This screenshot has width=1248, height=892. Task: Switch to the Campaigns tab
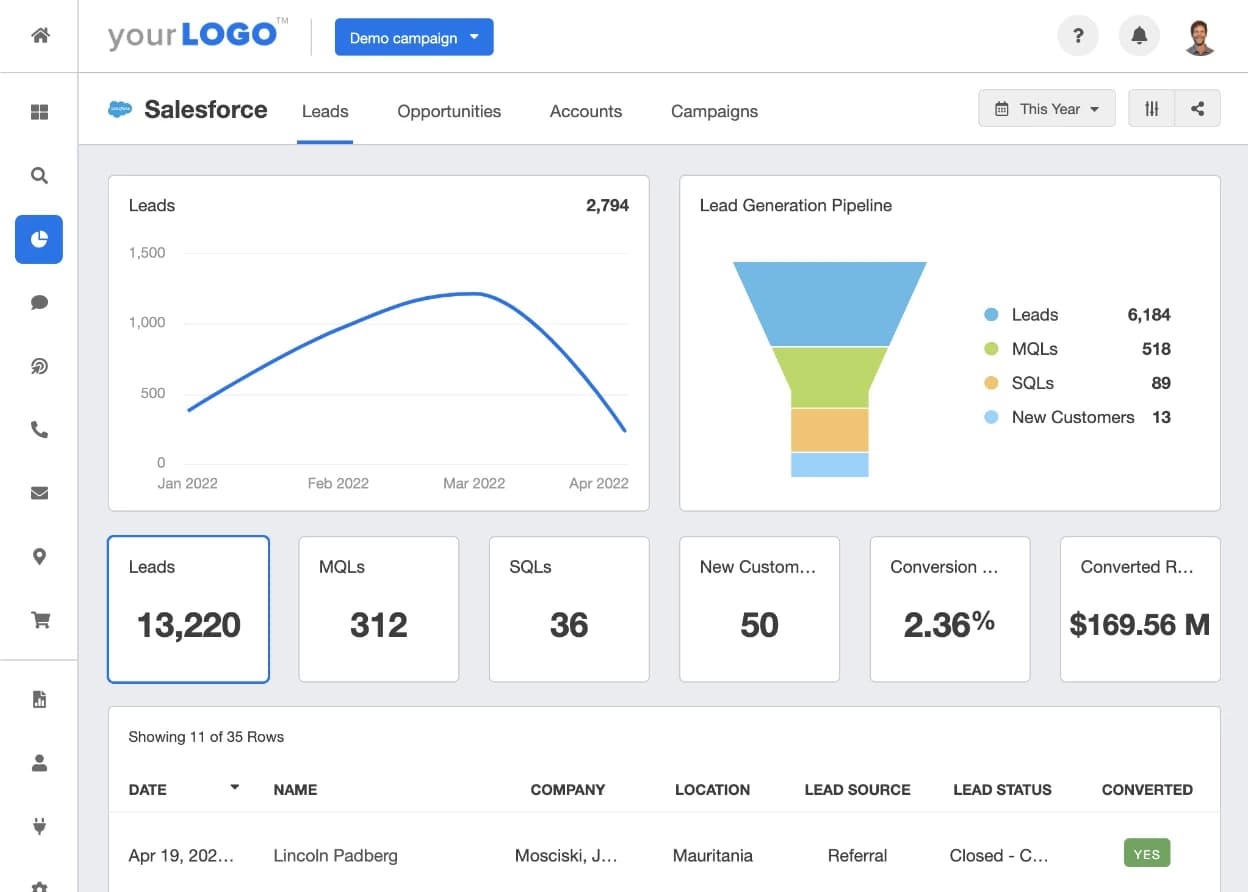coord(714,111)
